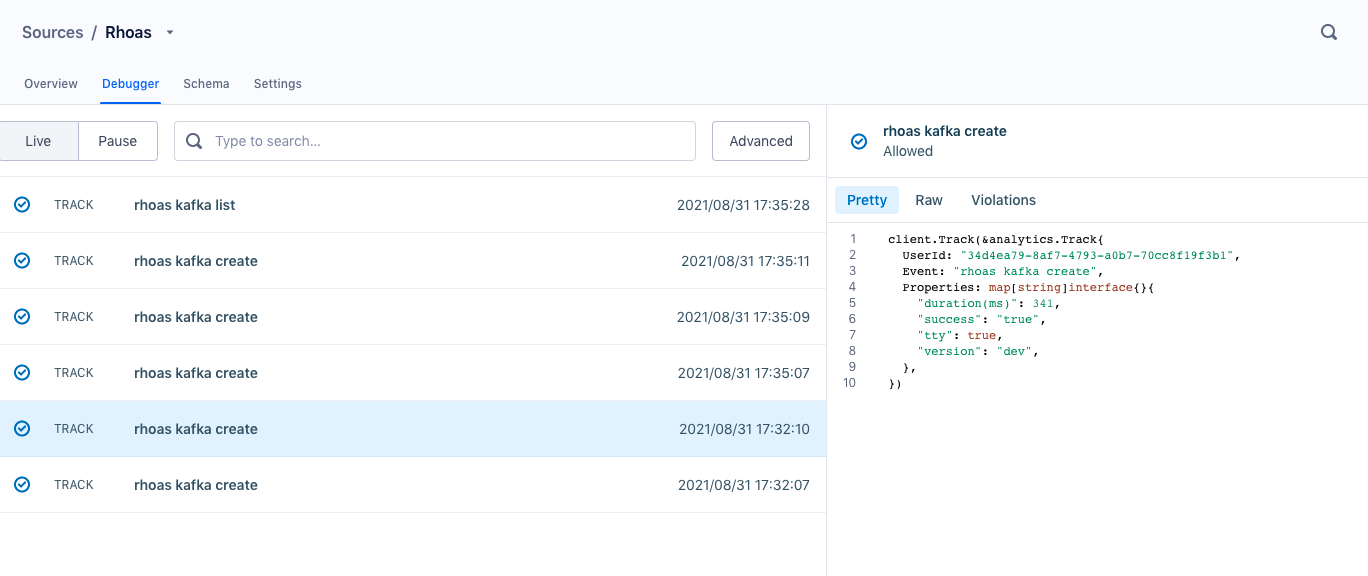1368x576 pixels.
Task: Click check icon on the 17:35:09 event
Action: [x=22, y=317]
